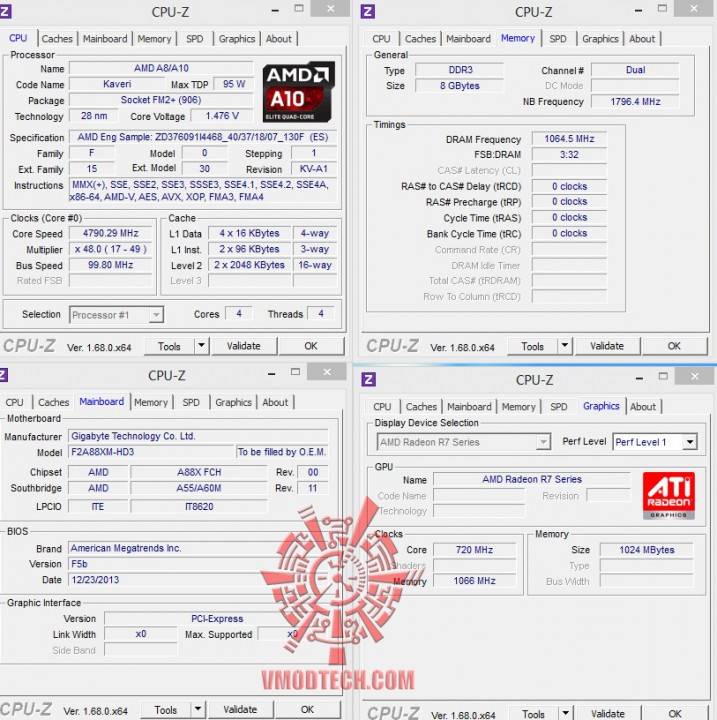Select the Graphics tab in the CPU window
The width and height of the screenshot is (717, 720).
coord(237,39)
